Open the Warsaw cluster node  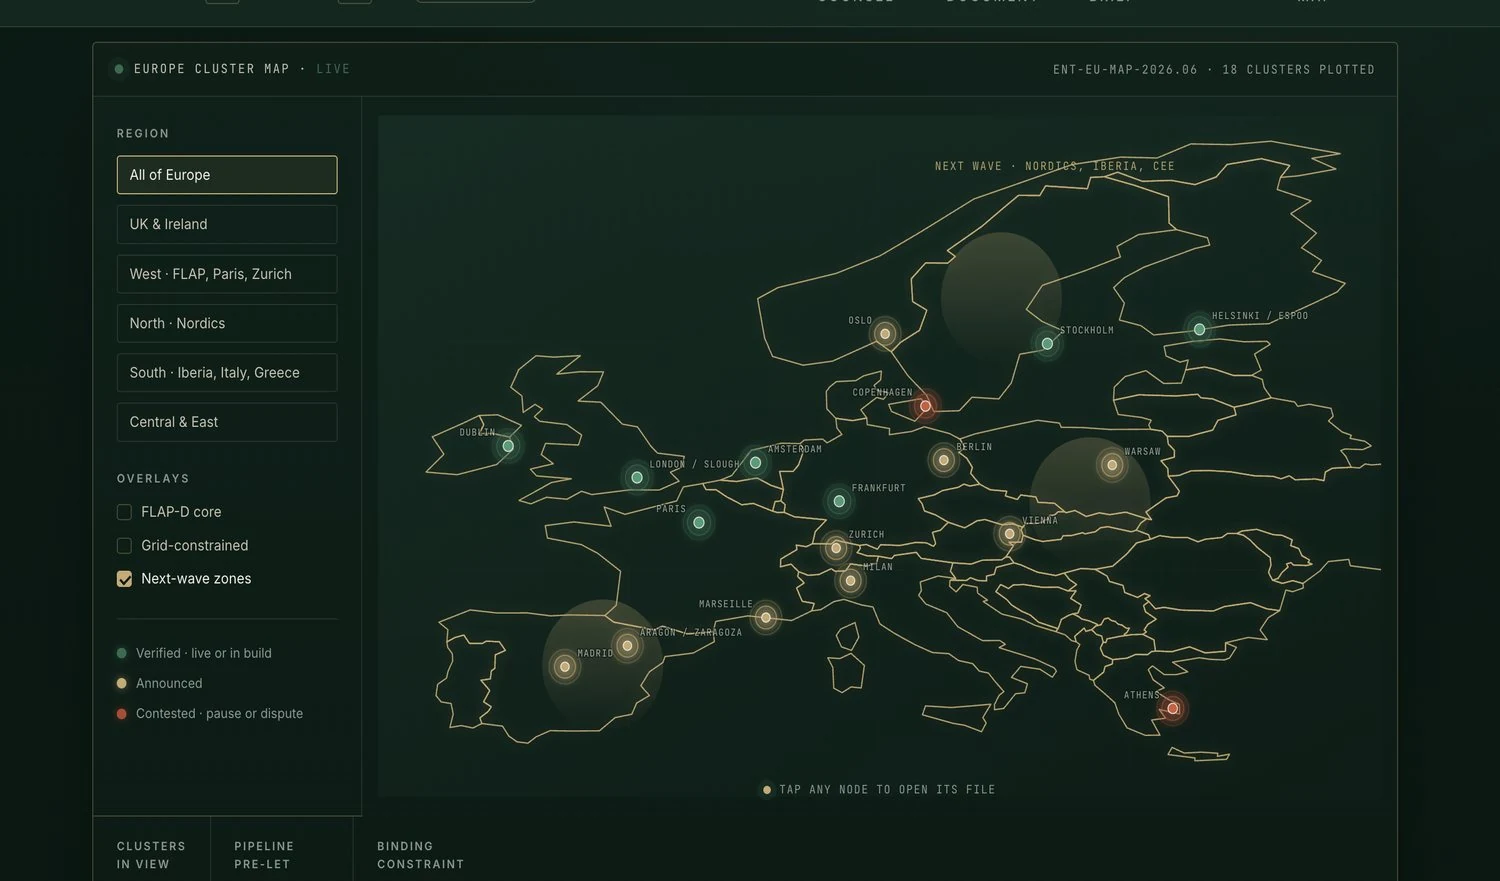(1112, 465)
